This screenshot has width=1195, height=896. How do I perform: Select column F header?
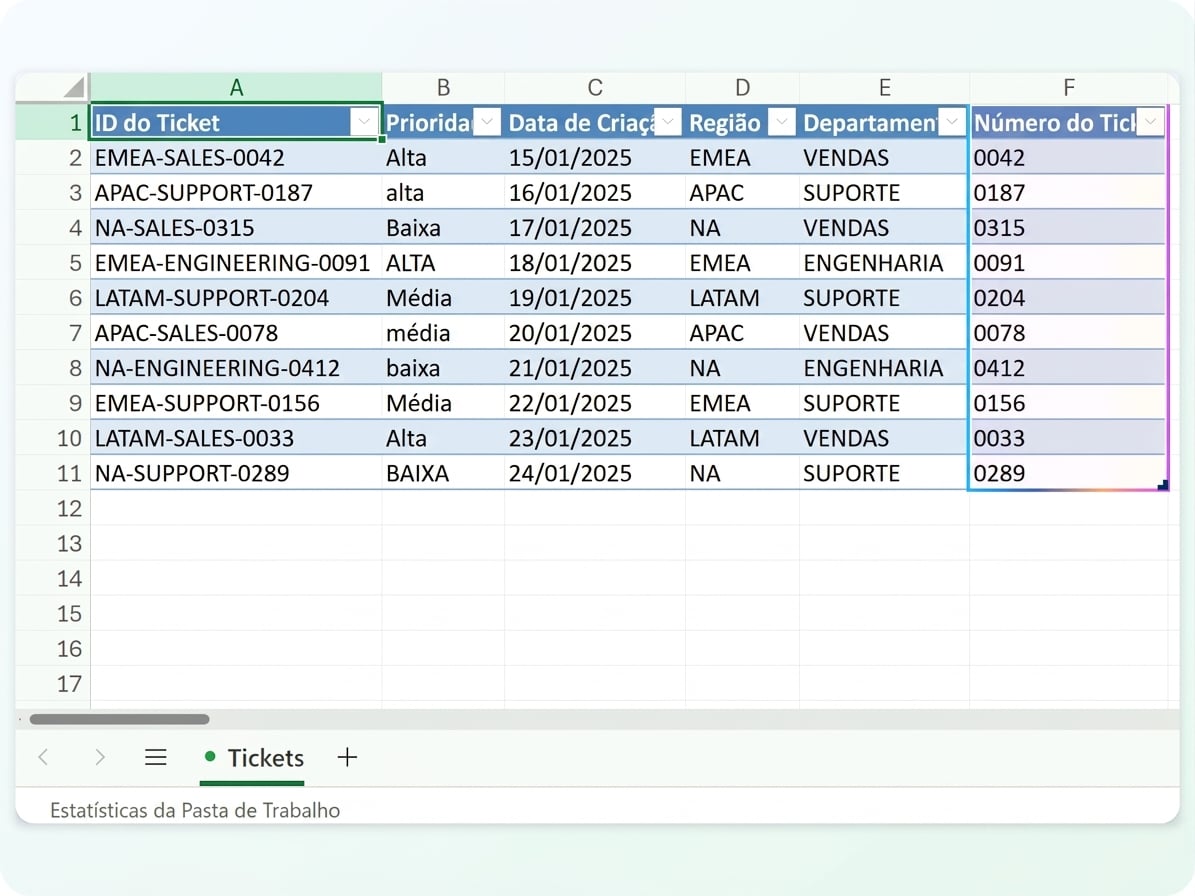1068,88
